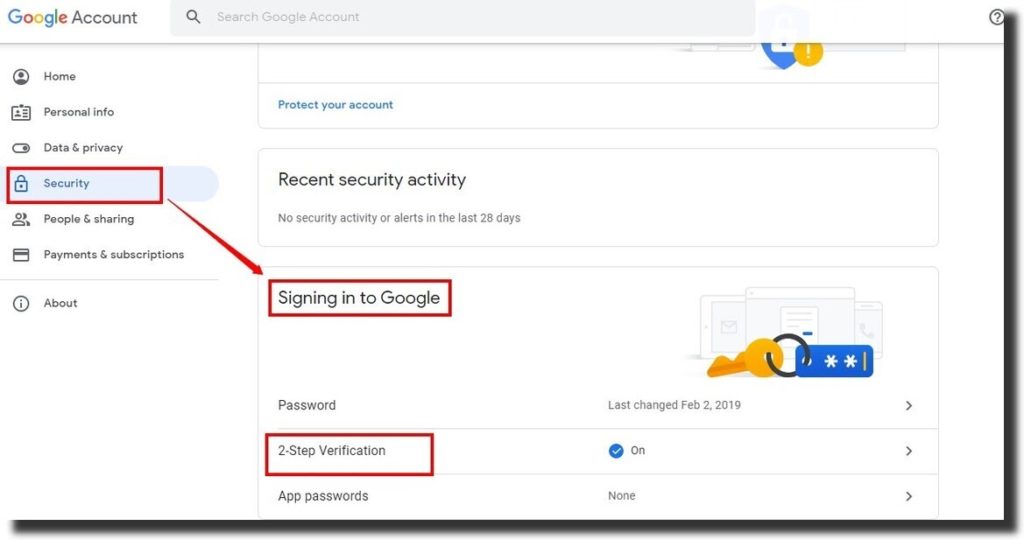Viewport: 1024px width, 540px height.
Task: Open the Home menu item
Action: point(59,76)
